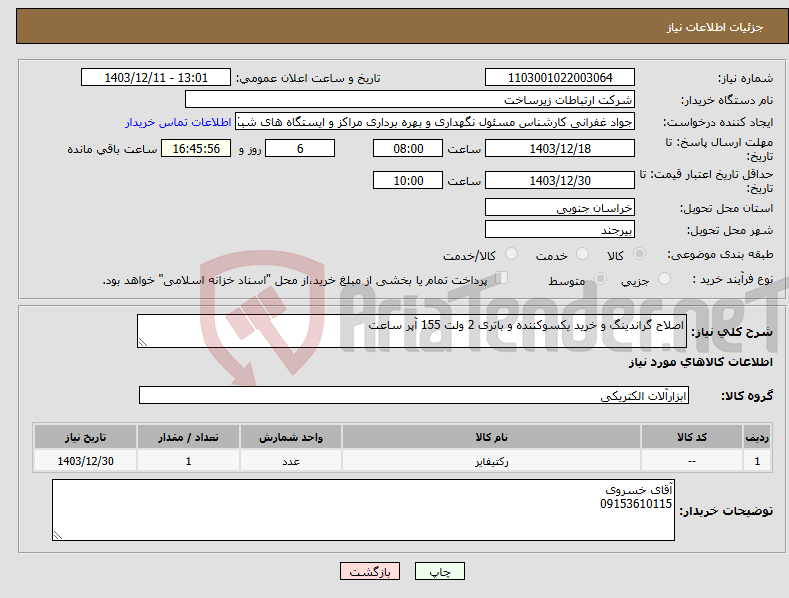Click the remaining time field 16:45:56
The height and width of the screenshot is (598, 789).
196,148
